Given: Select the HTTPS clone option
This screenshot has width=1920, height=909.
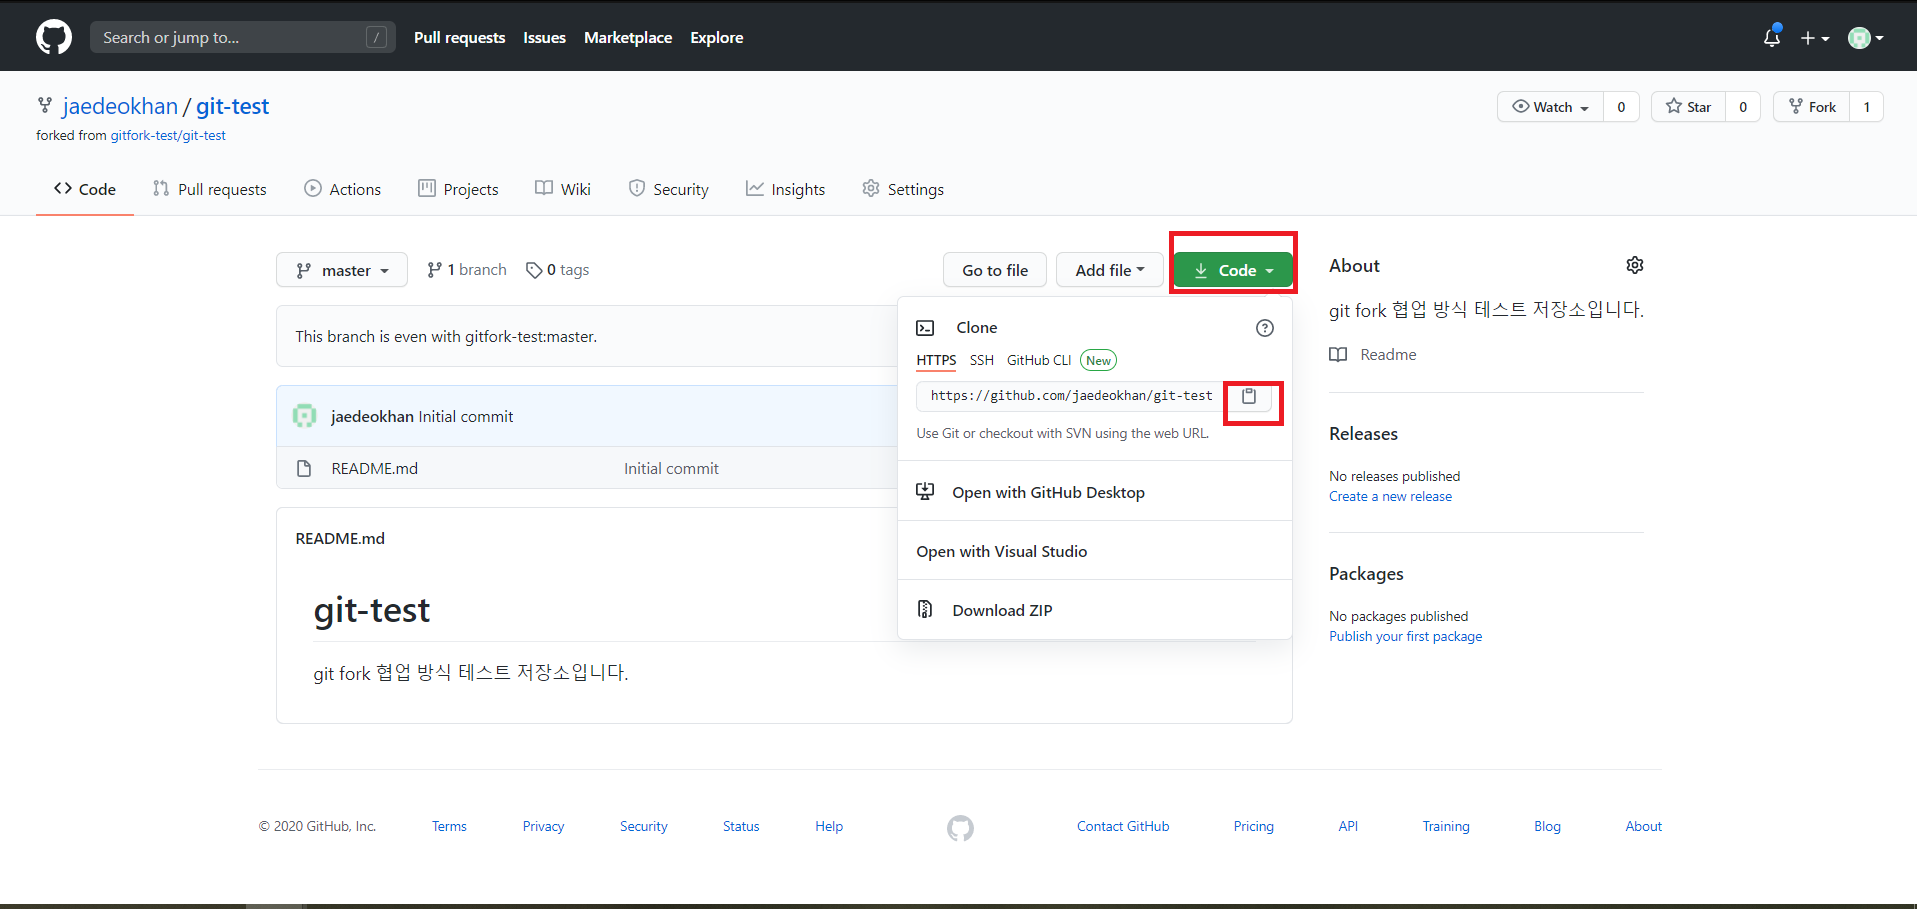Looking at the screenshot, I should pyautogui.click(x=936, y=360).
